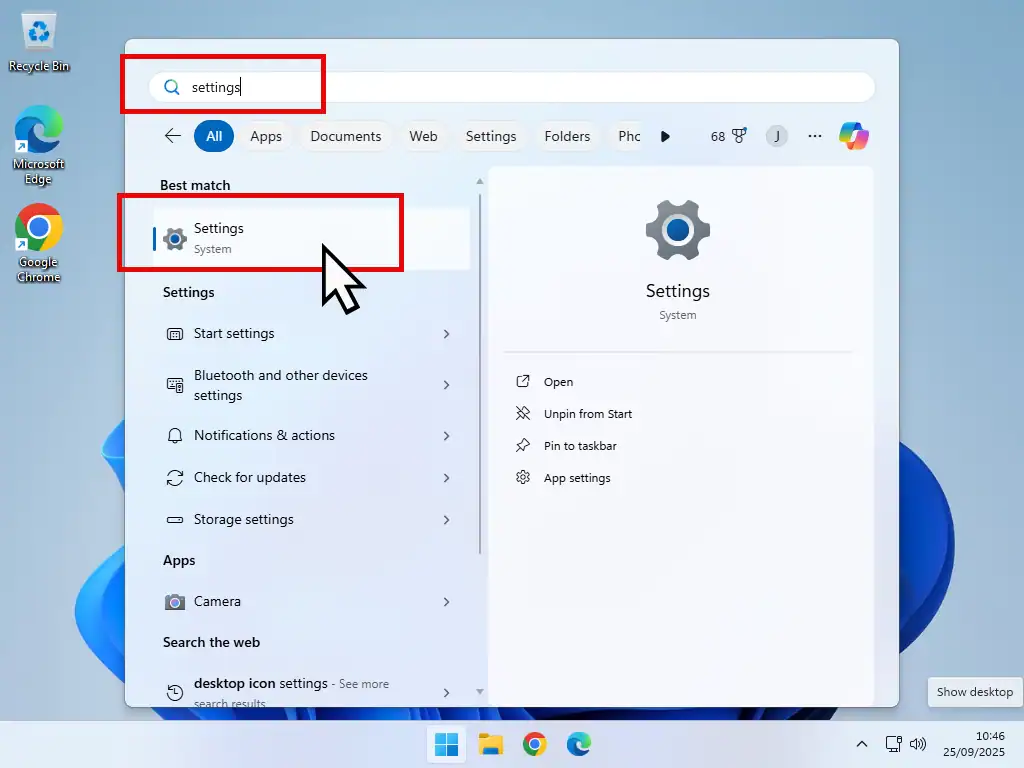Image resolution: width=1024 pixels, height=768 pixels.
Task: Show more filters with play arrow
Action: [x=665, y=136]
